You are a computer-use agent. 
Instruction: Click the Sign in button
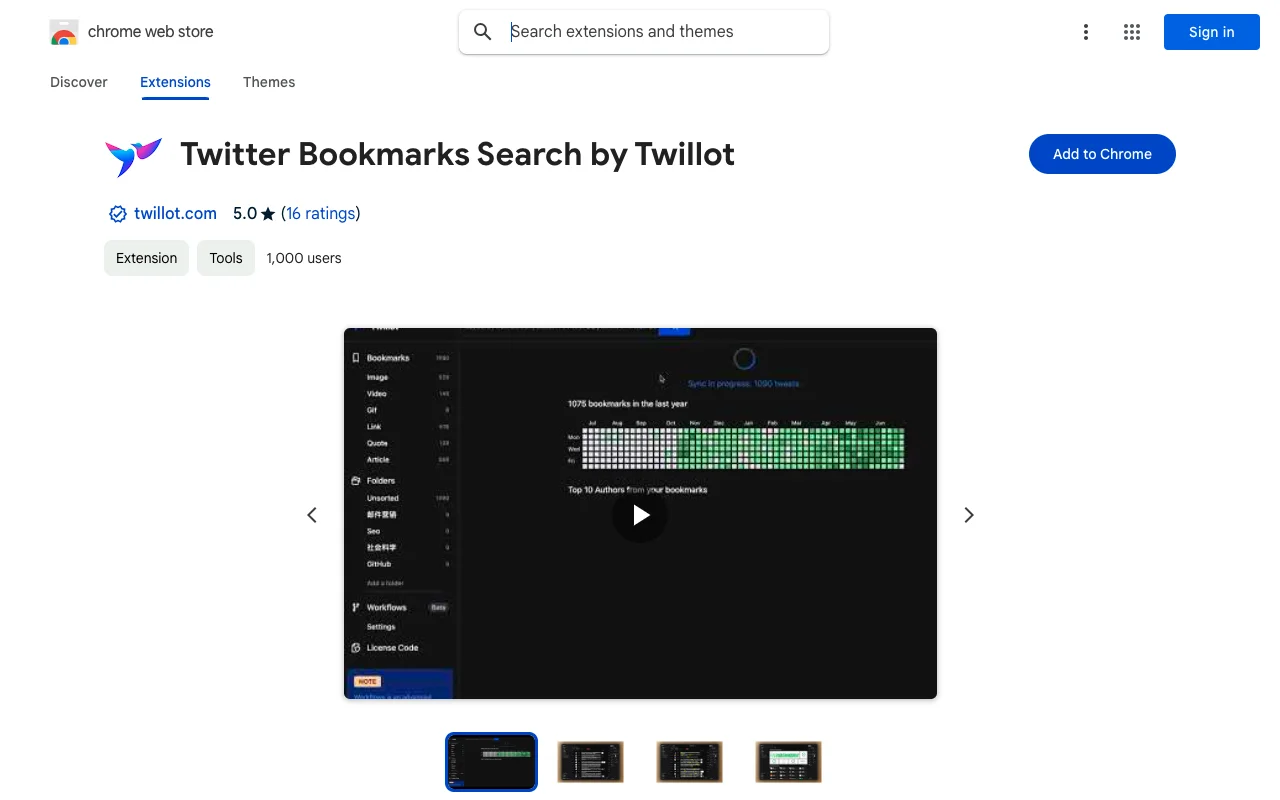pos(1211,32)
